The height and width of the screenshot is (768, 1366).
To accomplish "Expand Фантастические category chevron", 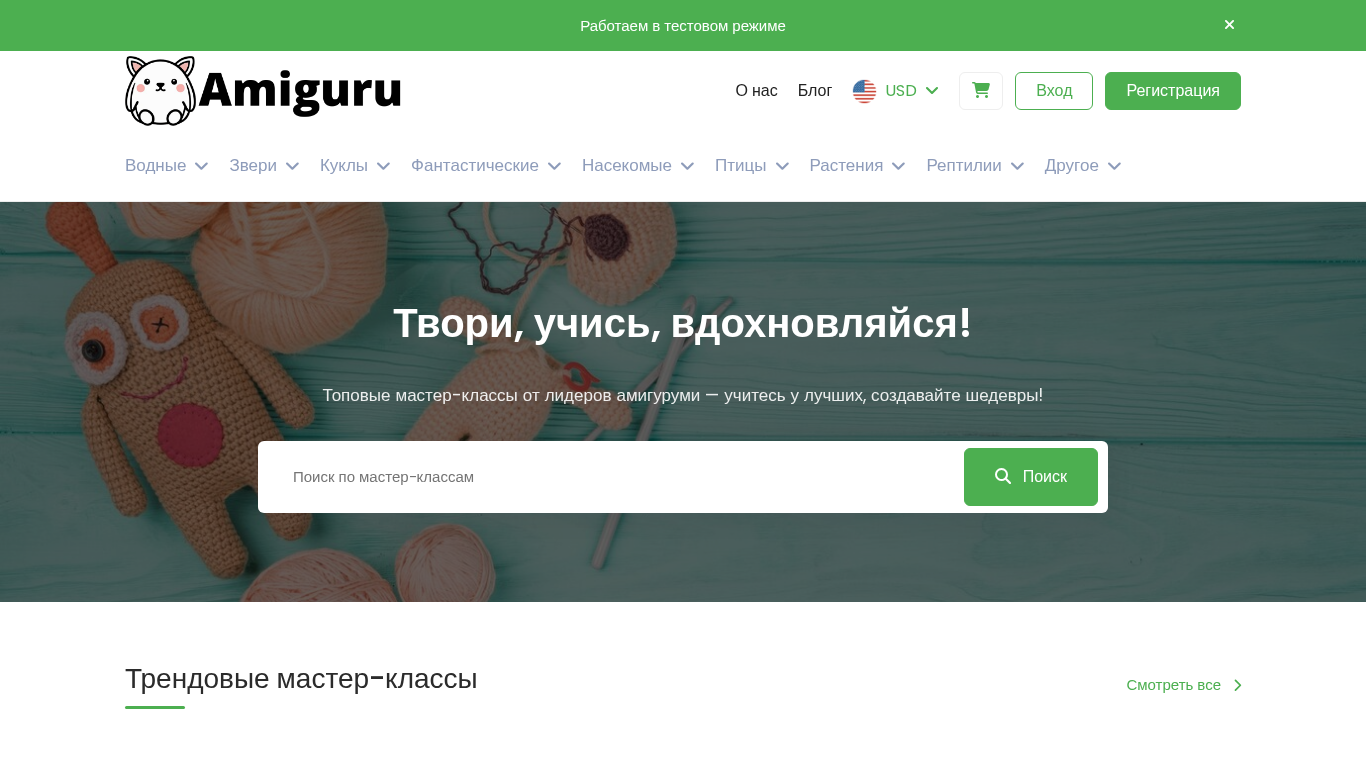I will (554, 166).
